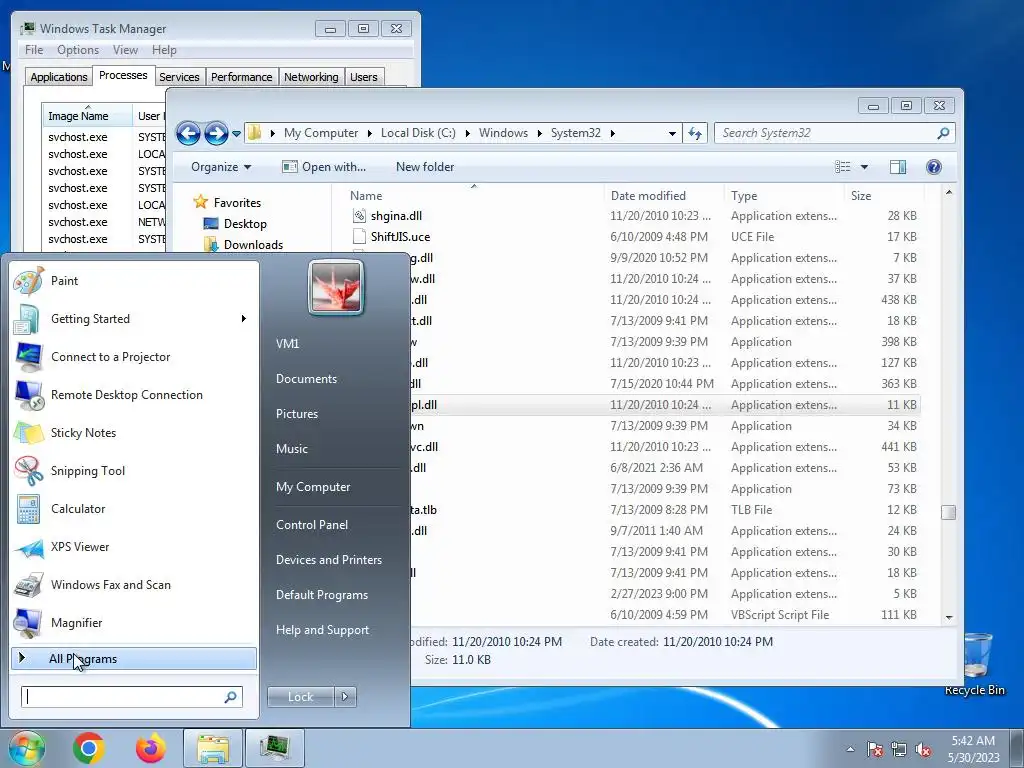1024x768 pixels.
Task: Create a New folder
Action: click(x=425, y=167)
